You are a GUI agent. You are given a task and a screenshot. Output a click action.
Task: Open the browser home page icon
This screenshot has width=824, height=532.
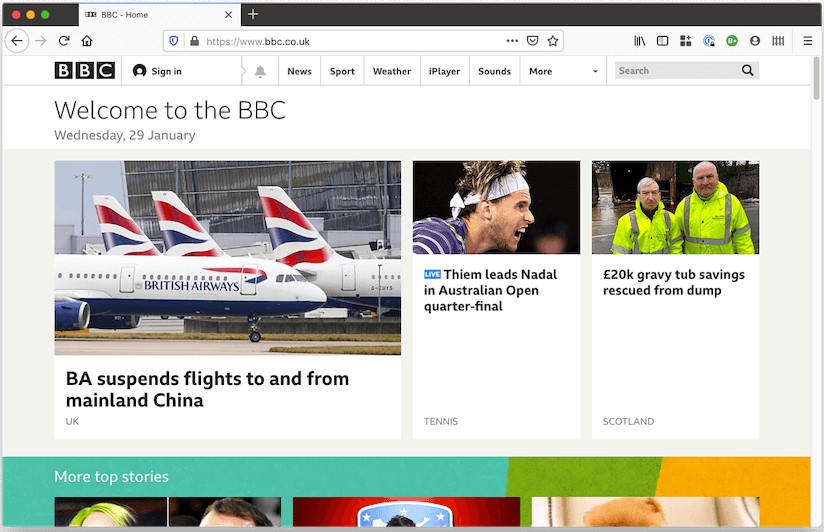(x=87, y=41)
